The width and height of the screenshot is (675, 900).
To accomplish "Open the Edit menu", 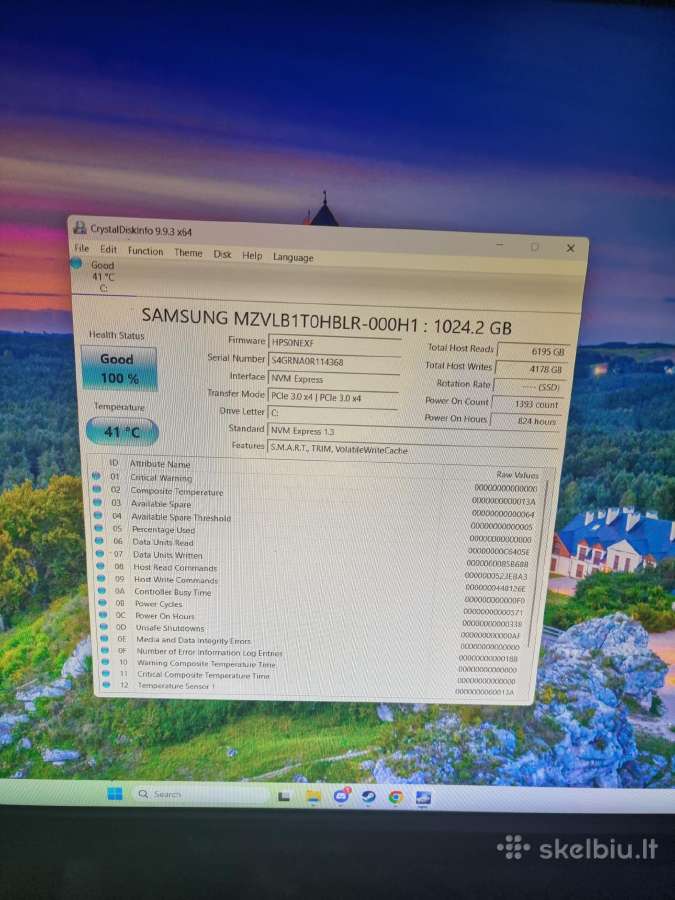I will tap(108, 249).
